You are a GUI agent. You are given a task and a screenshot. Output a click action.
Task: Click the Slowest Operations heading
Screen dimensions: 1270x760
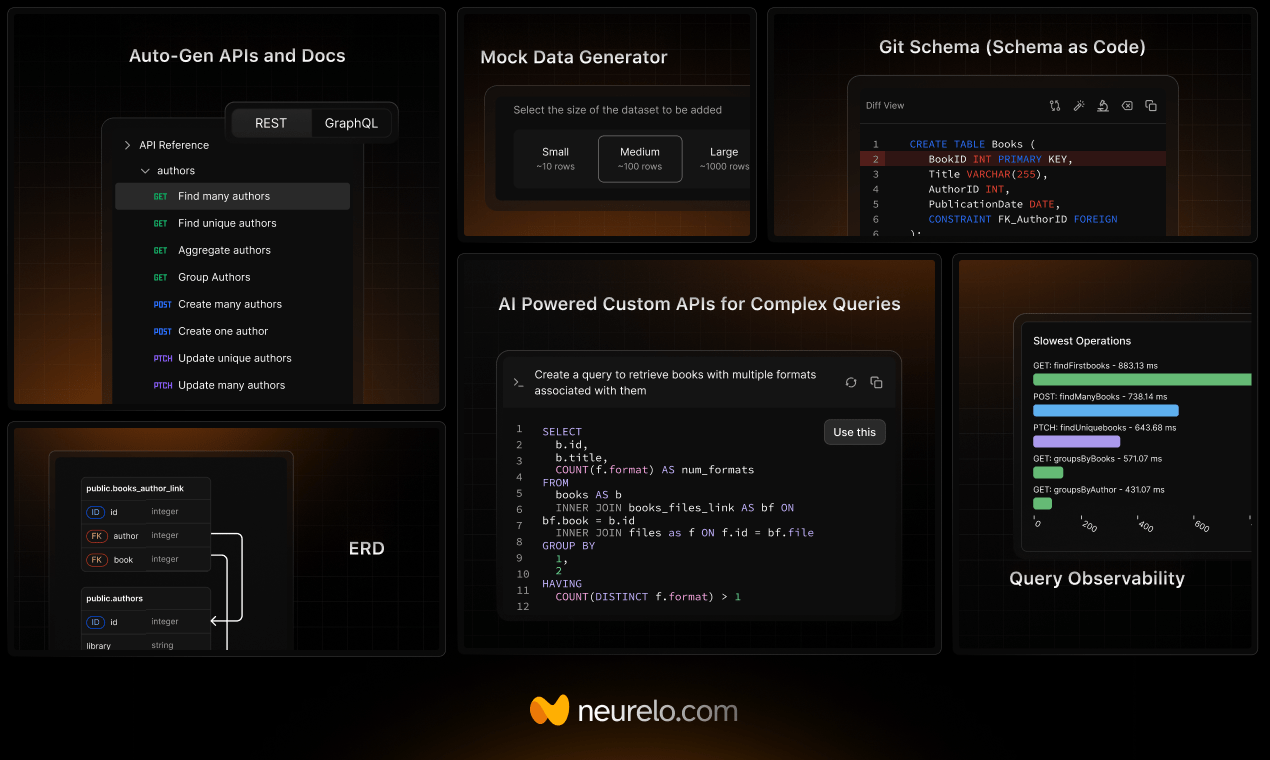pyautogui.click(x=1082, y=341)
